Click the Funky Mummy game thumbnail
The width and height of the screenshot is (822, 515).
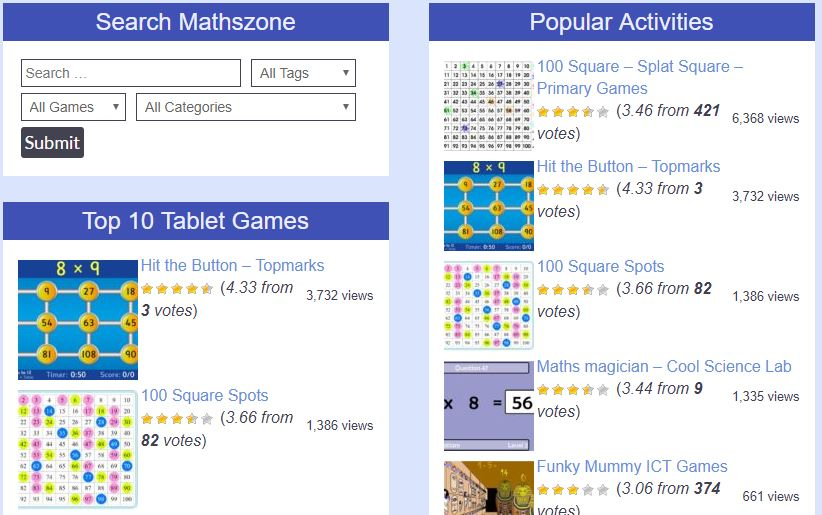[x=489, y=488]
